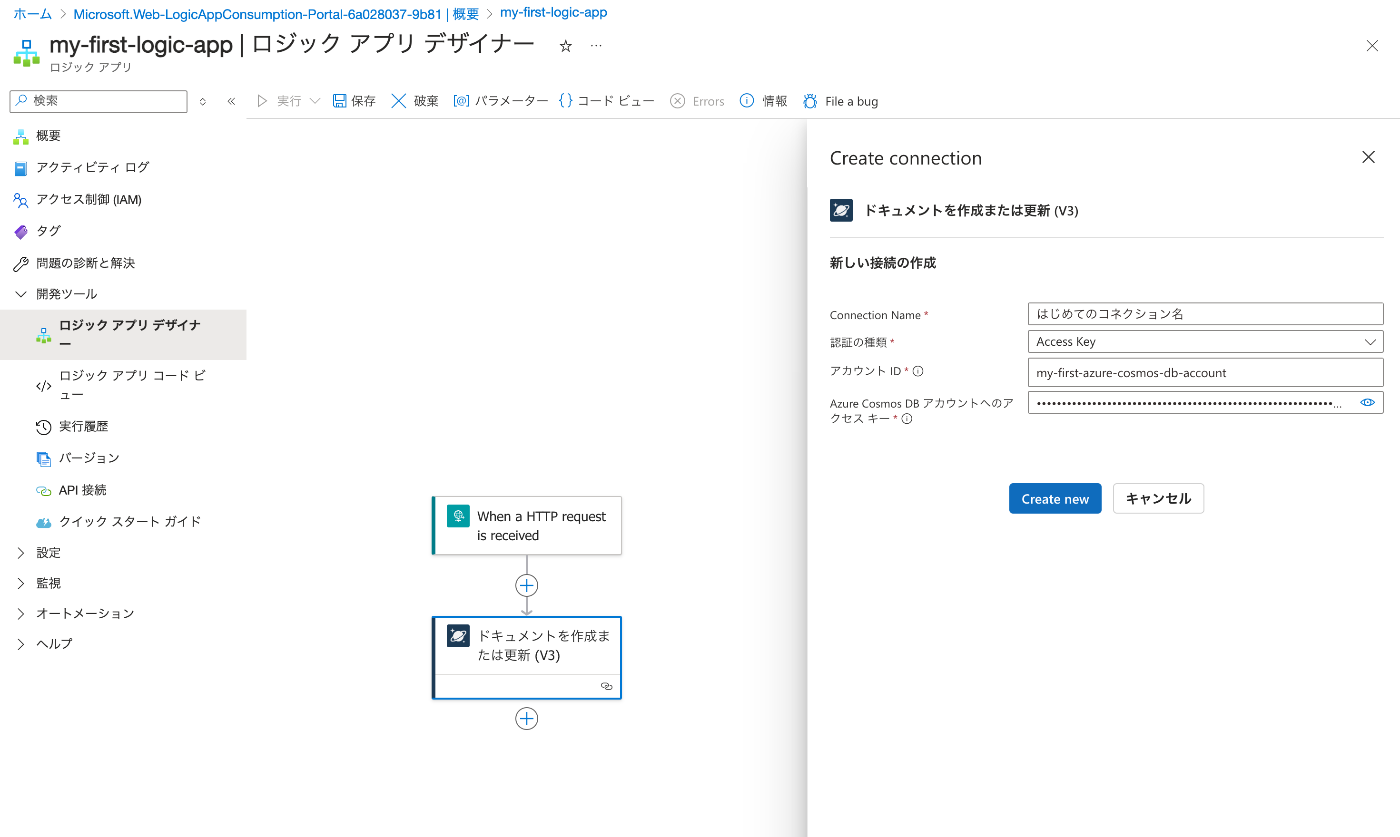Show info tooltip for the アクセス キー label
Image resolution: width=1400 pixels, height=837 pixels.
[x=907, y=419]
